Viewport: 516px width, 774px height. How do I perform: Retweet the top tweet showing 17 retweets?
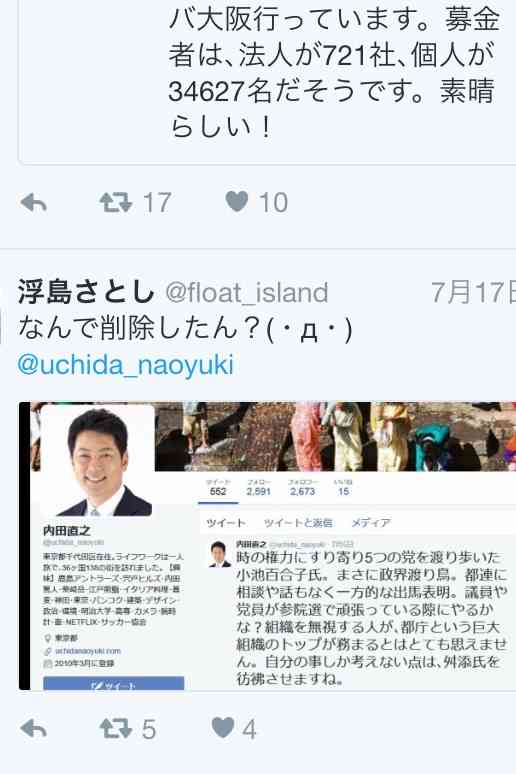(116, 202)
